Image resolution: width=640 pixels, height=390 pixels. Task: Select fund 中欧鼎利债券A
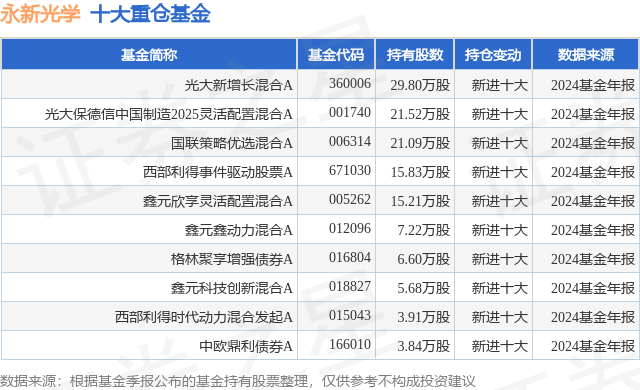[x=246, y=346]
